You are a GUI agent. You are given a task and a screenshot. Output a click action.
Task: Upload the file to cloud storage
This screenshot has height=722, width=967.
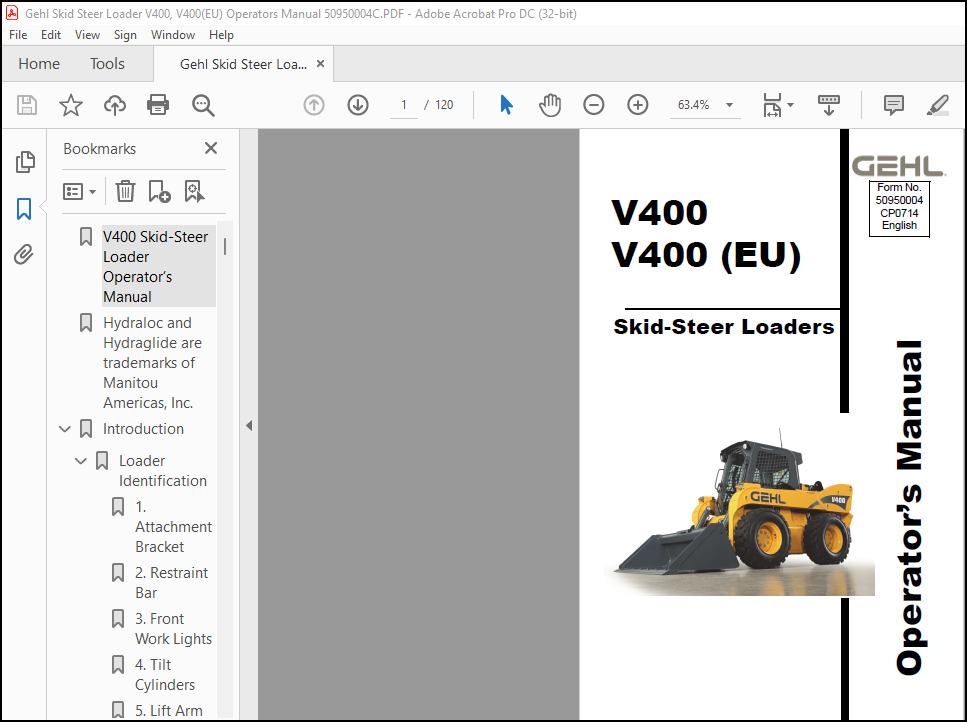(115, 105)
